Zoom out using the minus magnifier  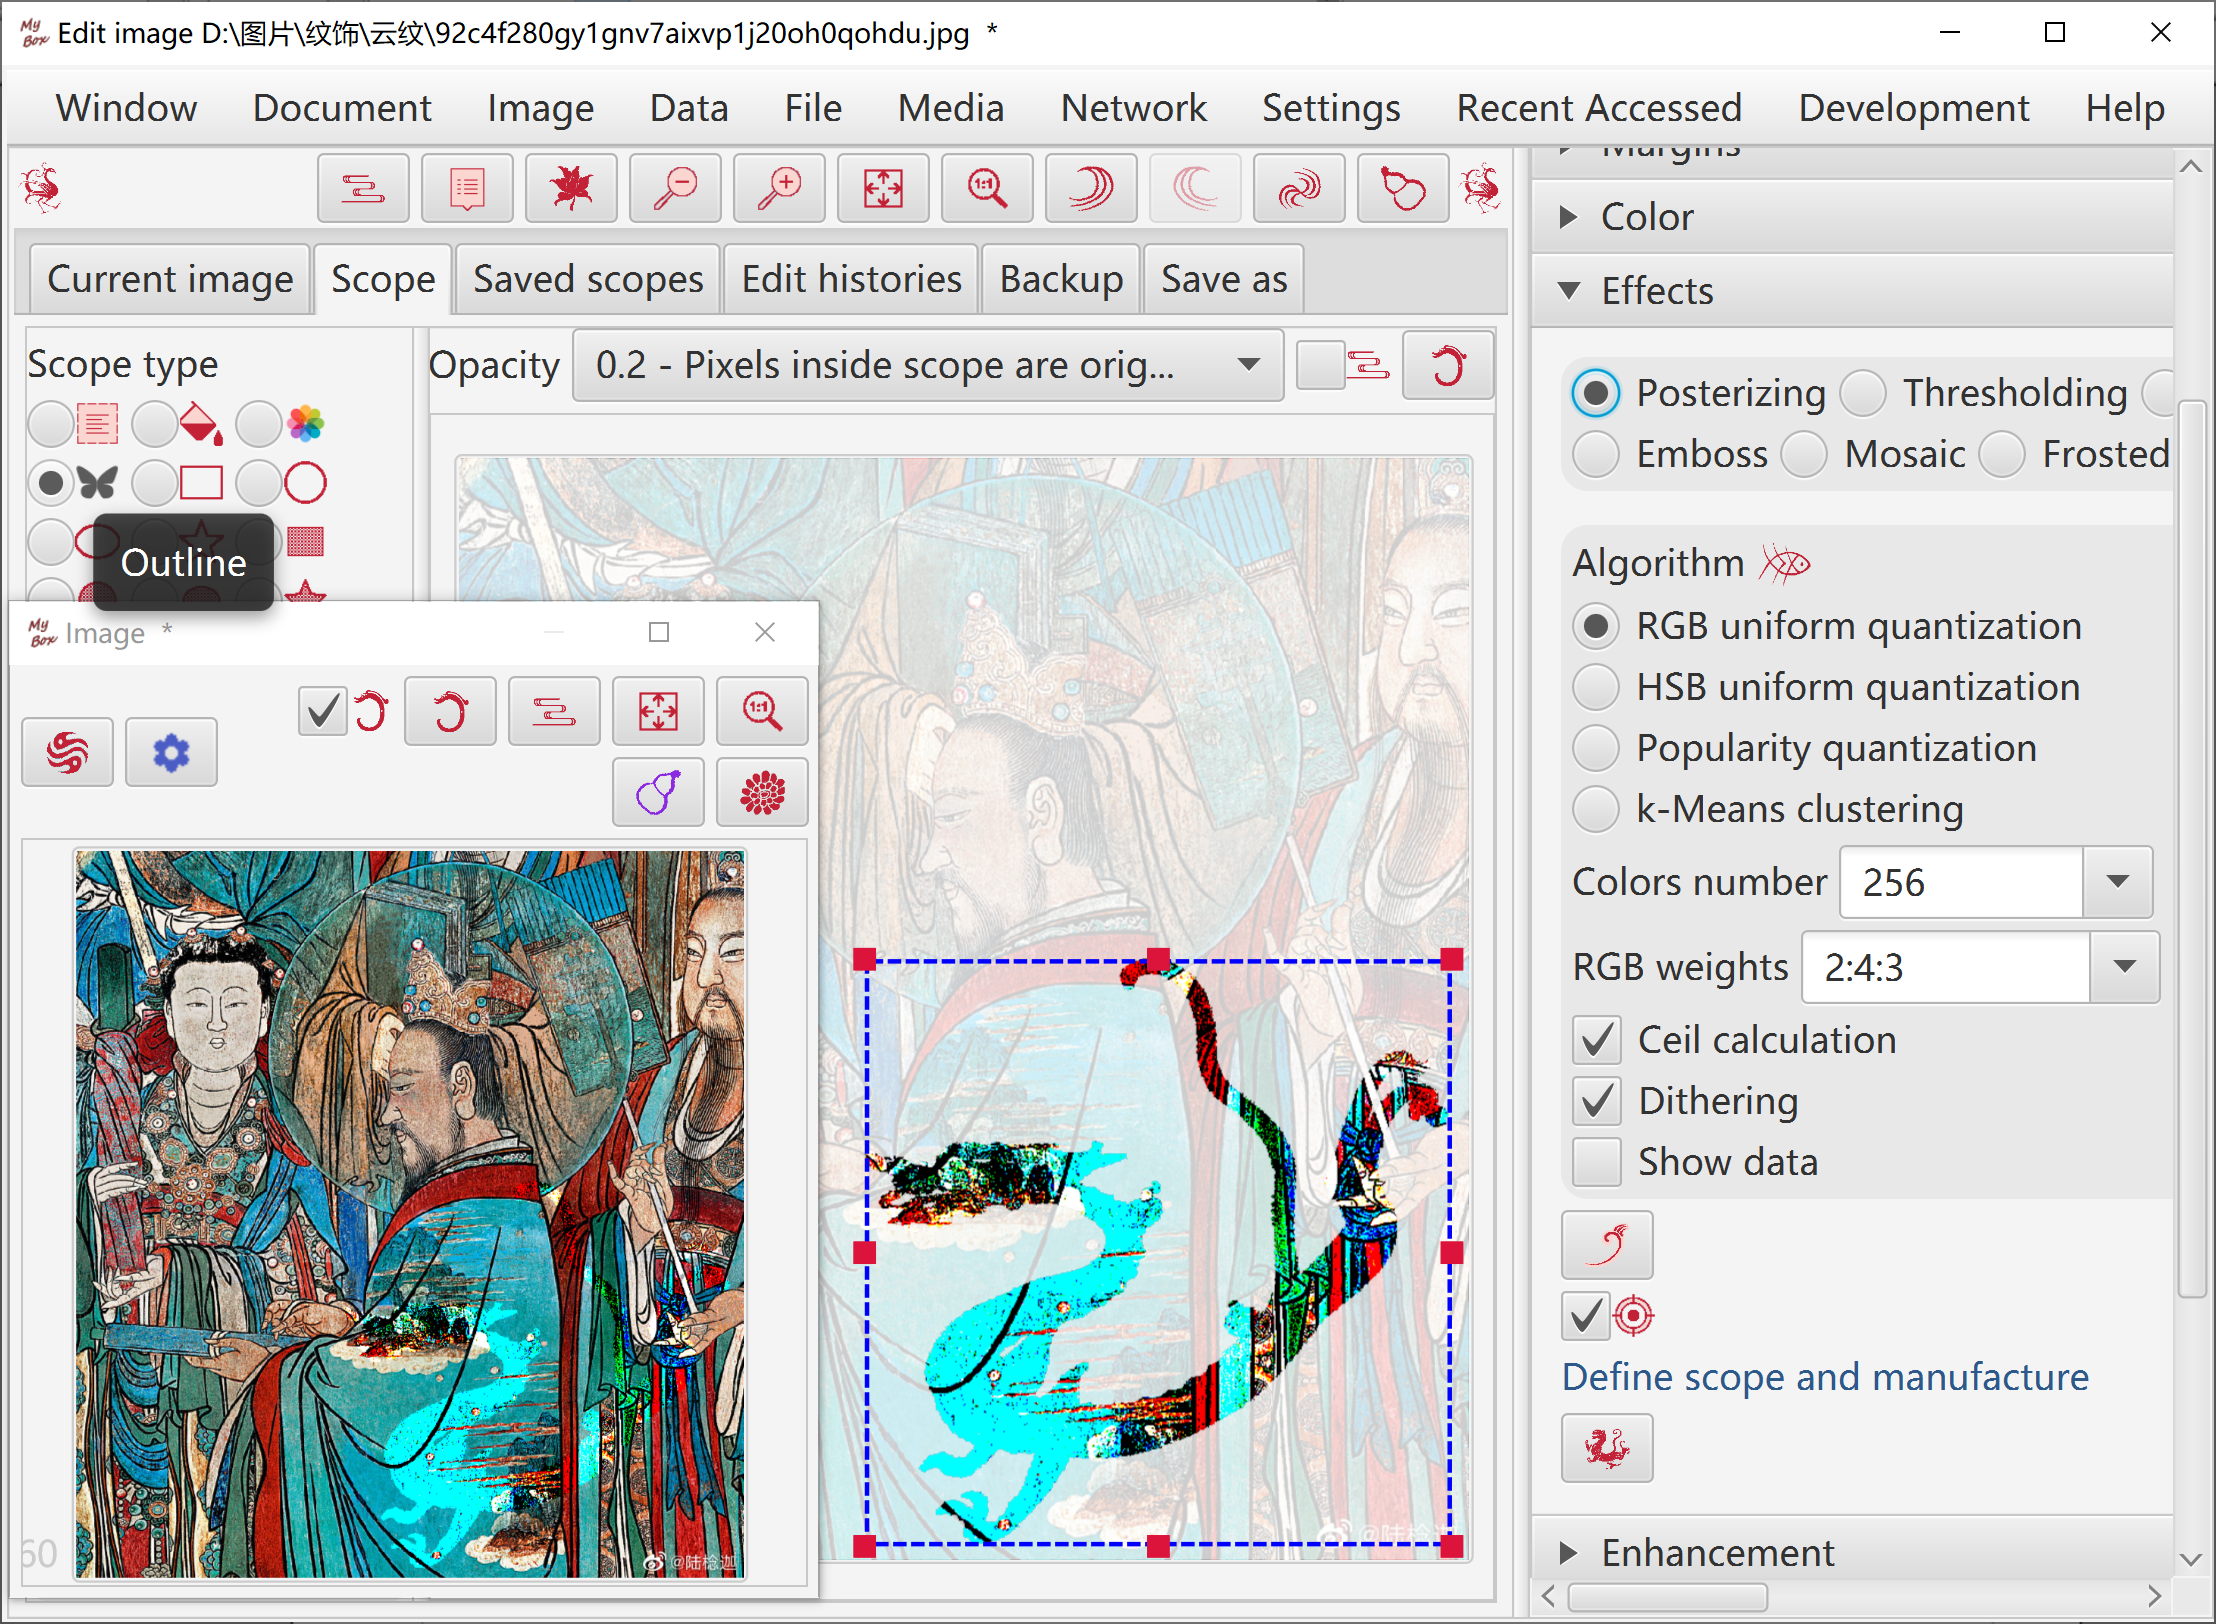pos(675,188)
